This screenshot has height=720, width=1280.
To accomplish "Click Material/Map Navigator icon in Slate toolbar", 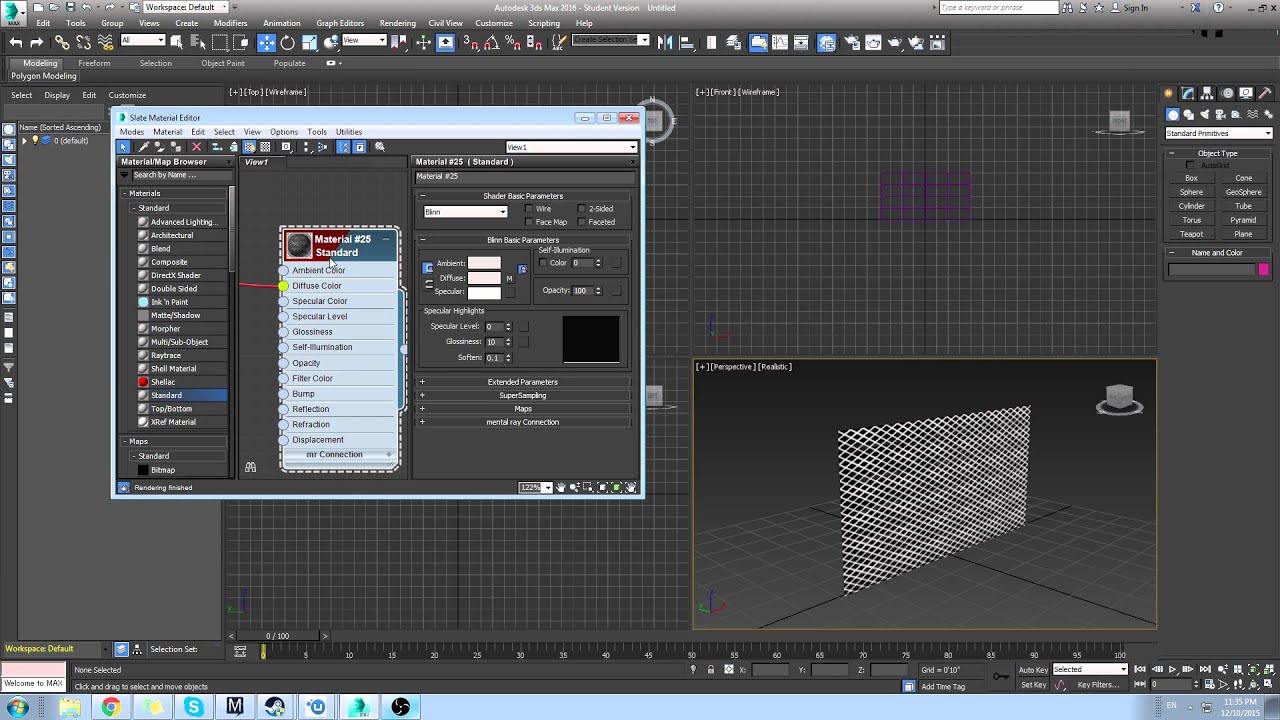I will (343, 147).
